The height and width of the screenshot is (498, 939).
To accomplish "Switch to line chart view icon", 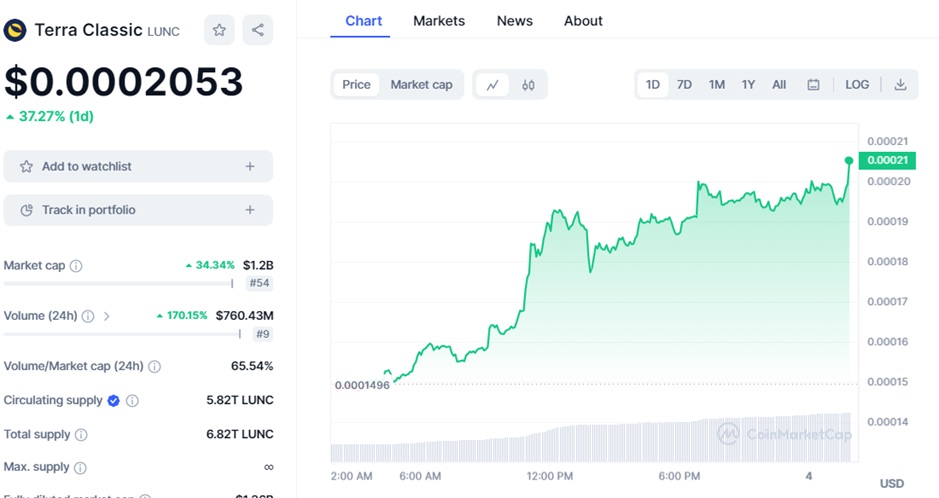I will coord(493,85).
